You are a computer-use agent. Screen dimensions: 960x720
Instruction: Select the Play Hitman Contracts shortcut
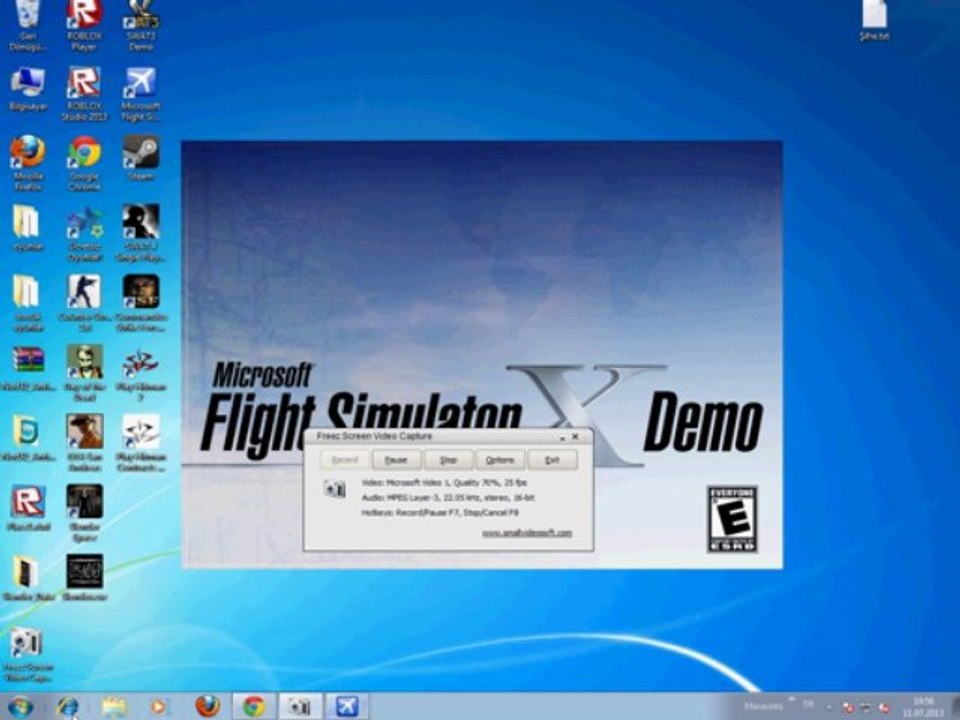tap(141, 443)
